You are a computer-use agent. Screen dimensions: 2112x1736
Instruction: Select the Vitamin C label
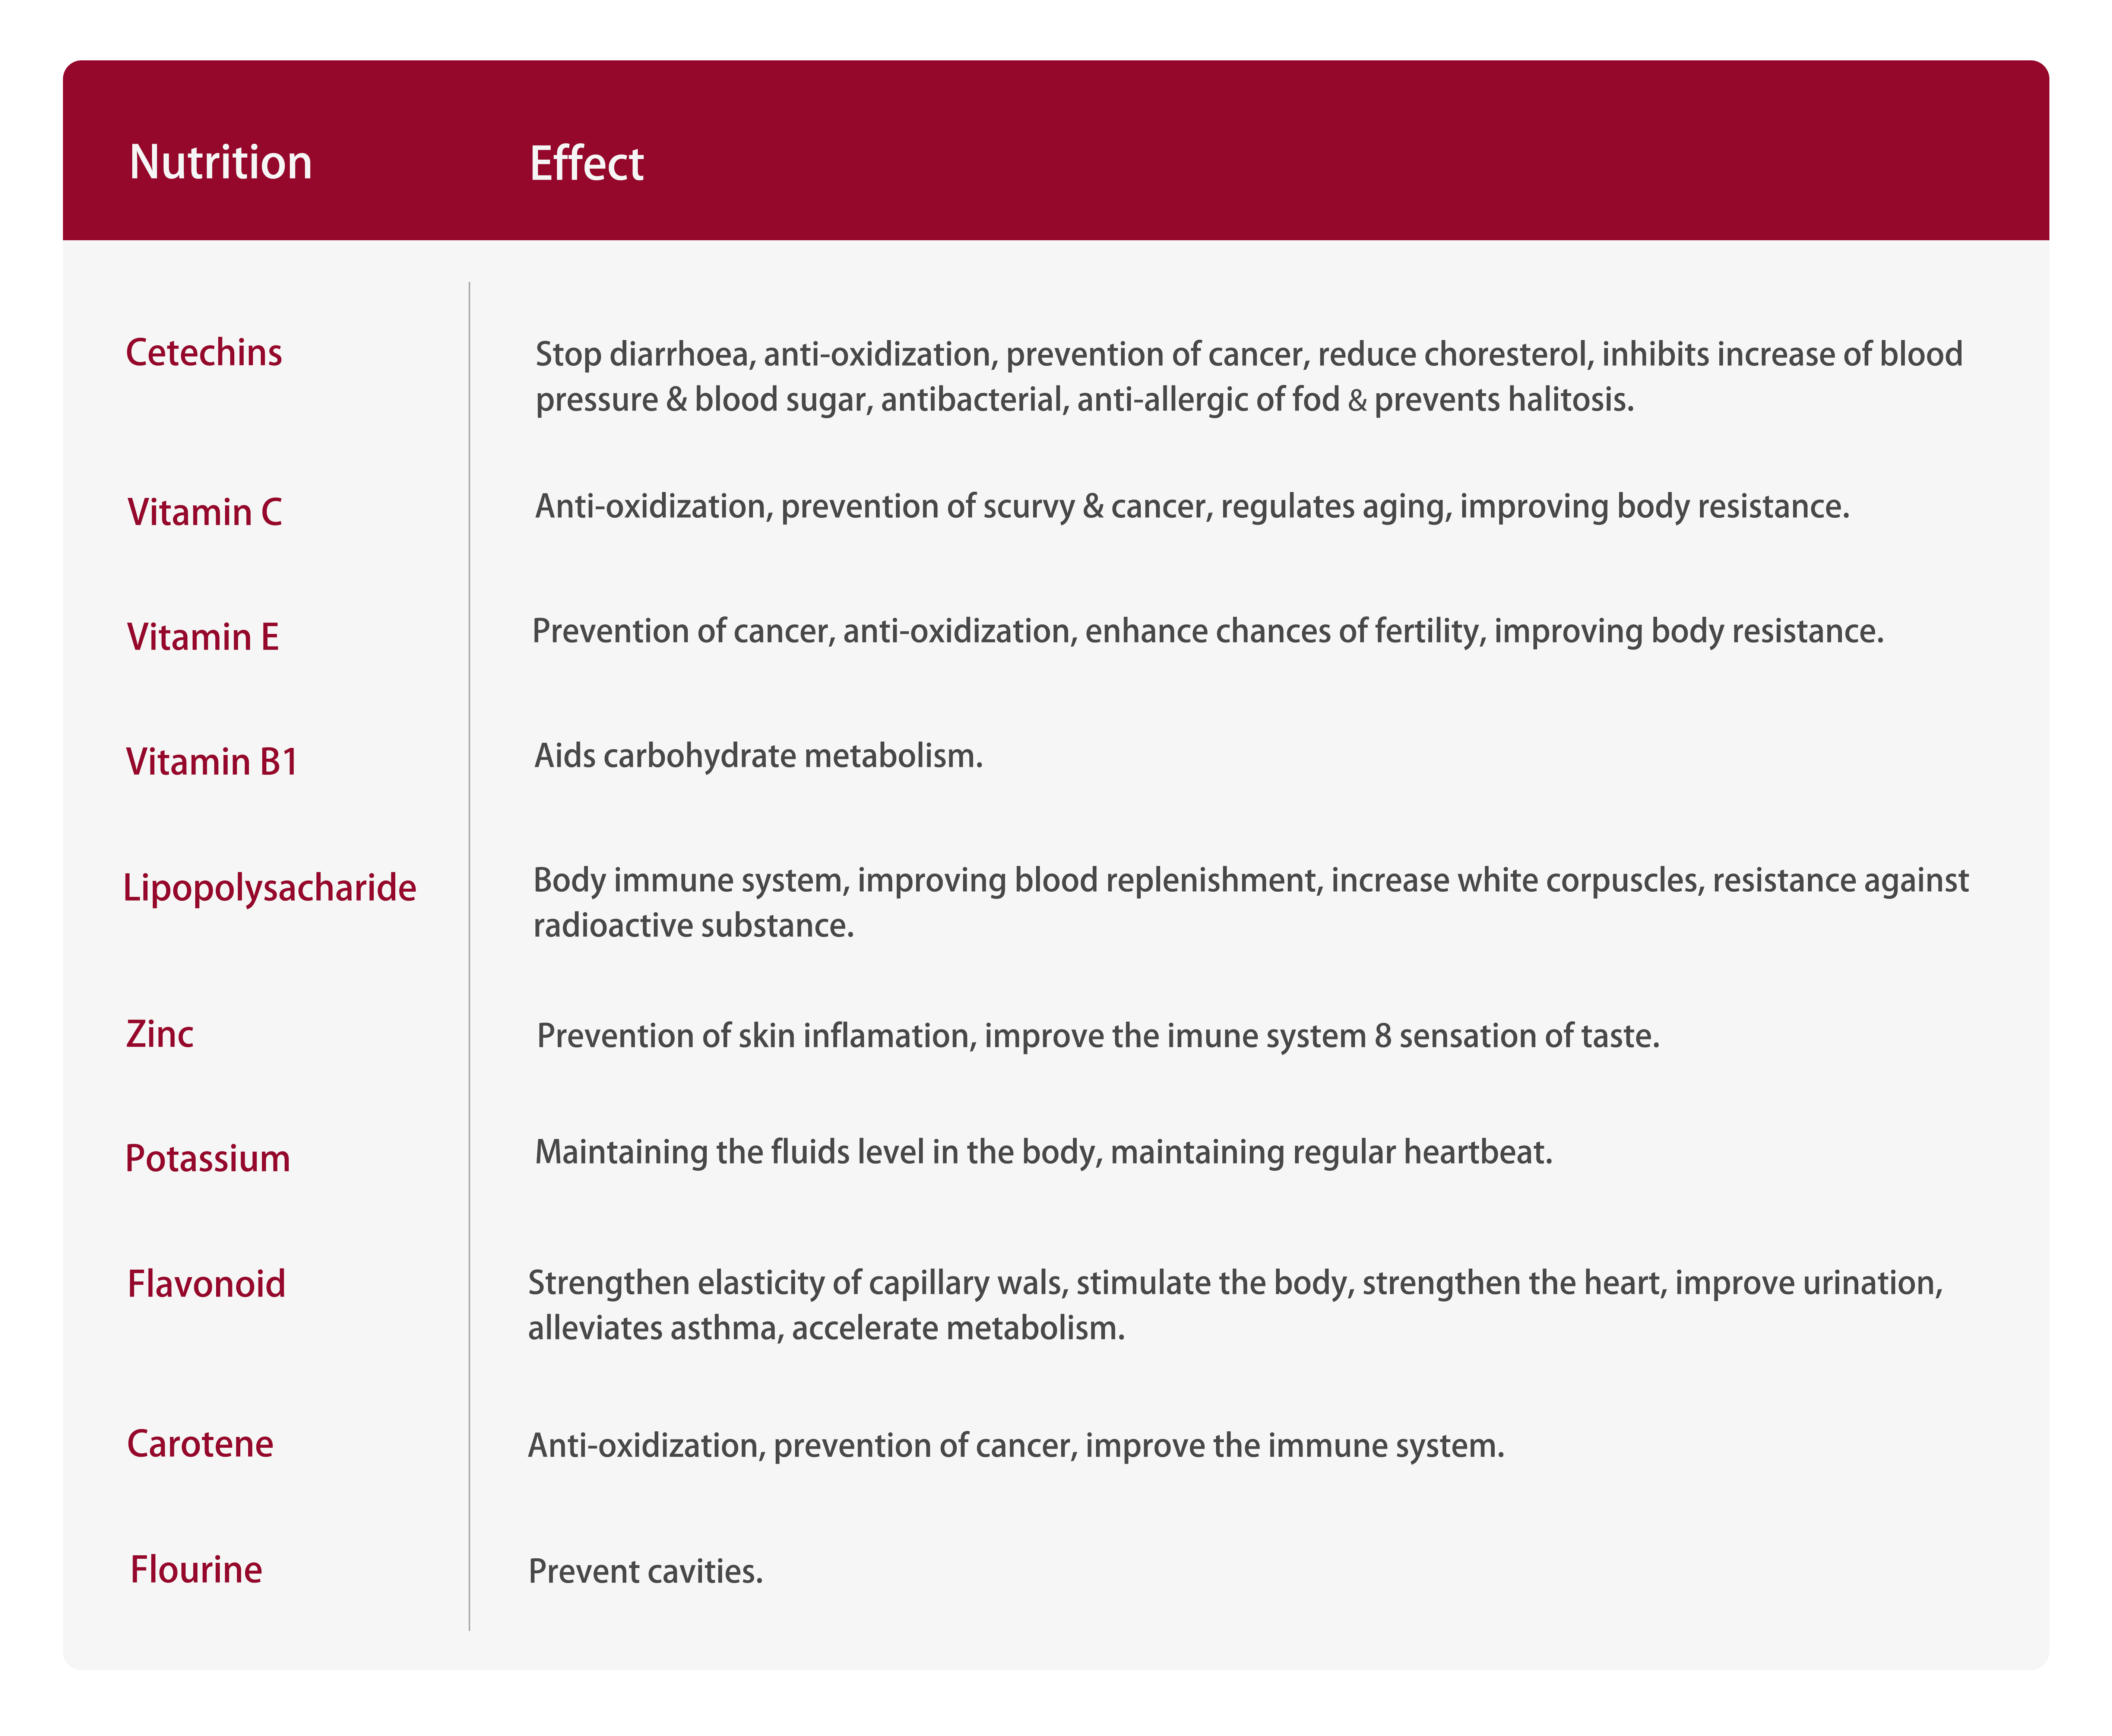point(204,512)
